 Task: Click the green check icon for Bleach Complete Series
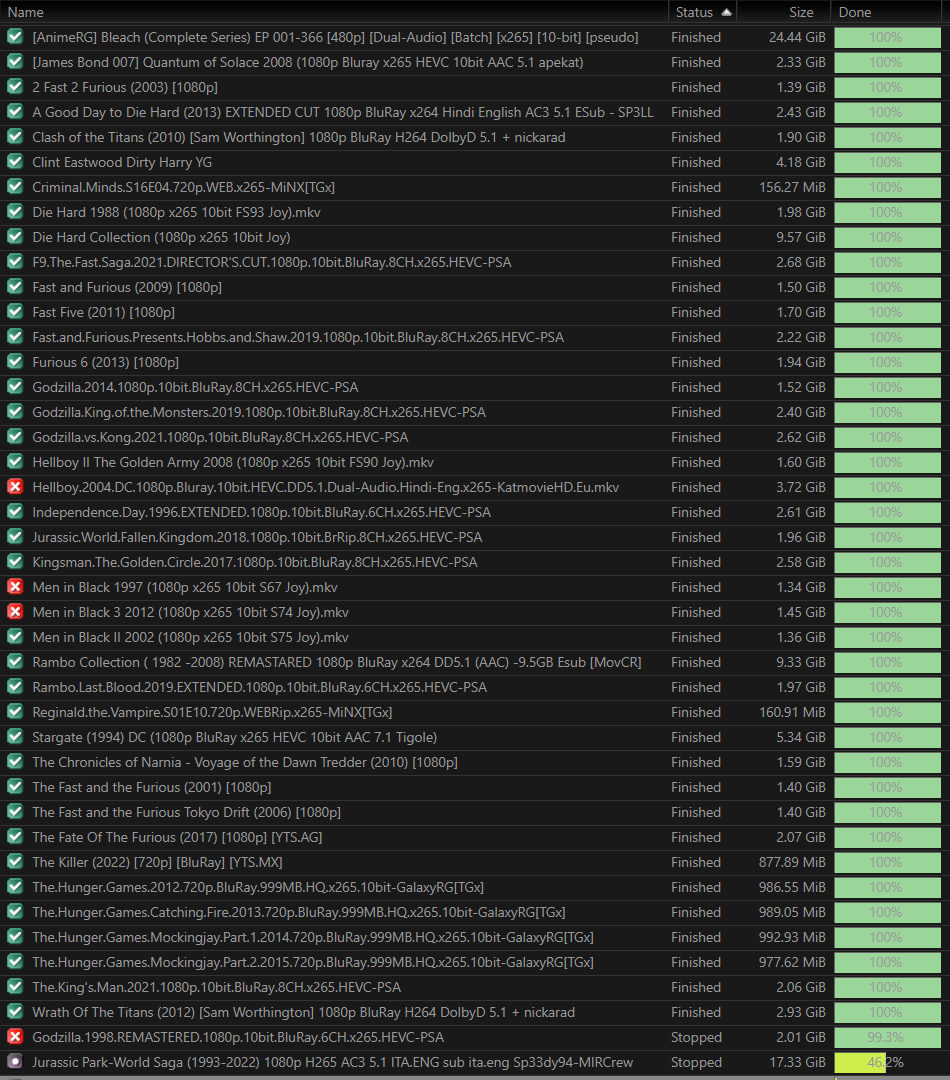pyautogui.click(x=14, y=37)
